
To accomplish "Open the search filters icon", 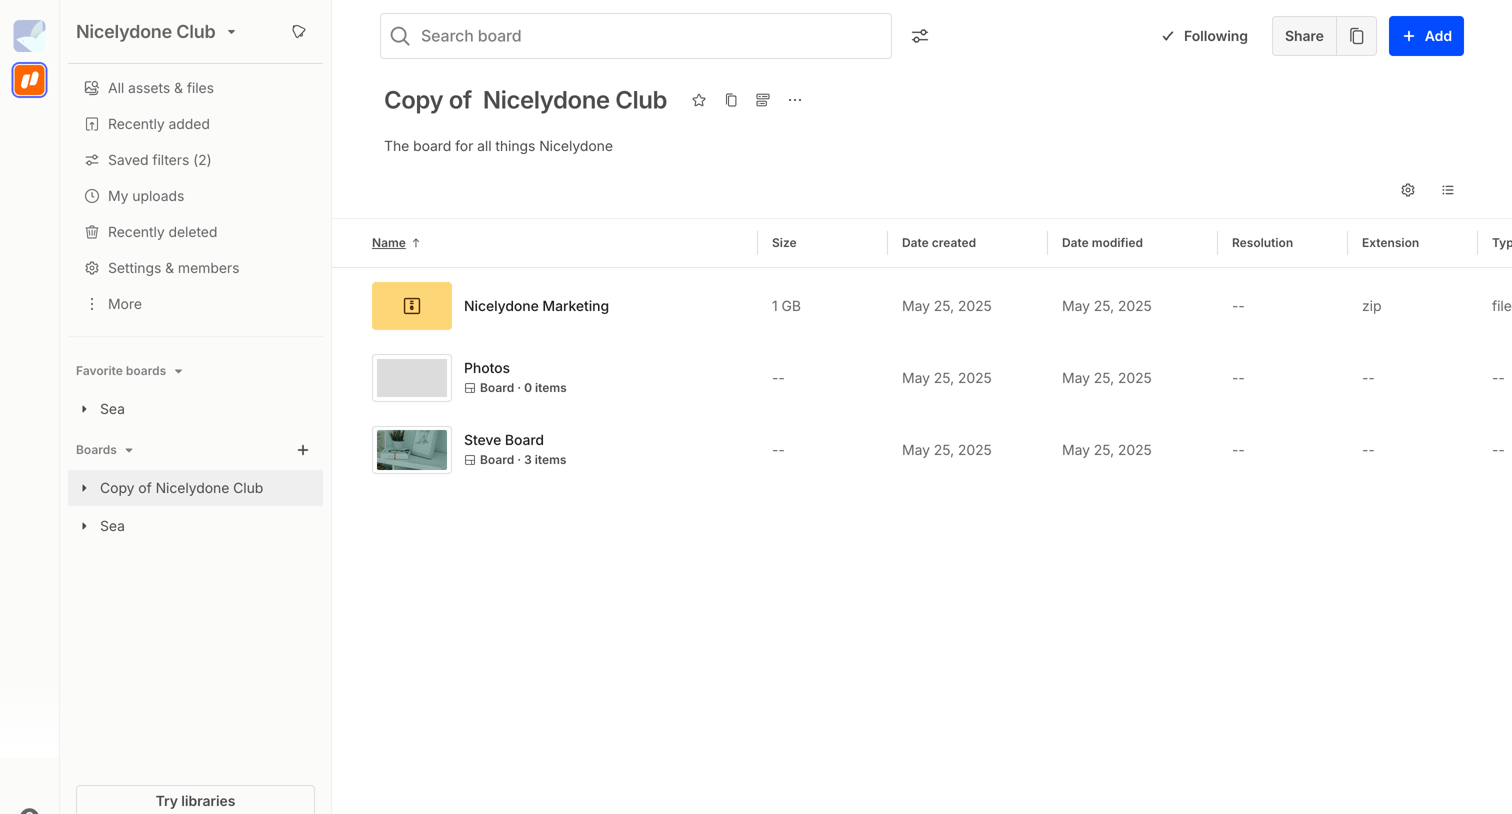I will click(920, 36).
